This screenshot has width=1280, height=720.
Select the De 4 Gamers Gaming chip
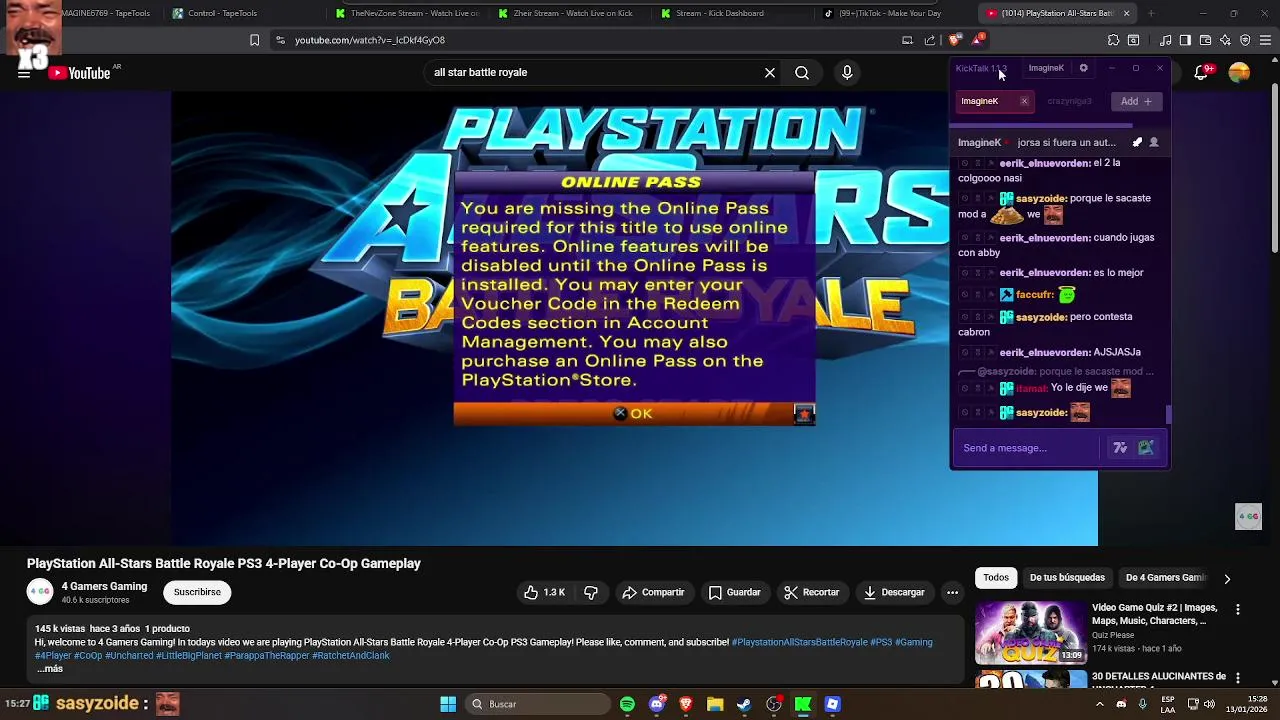tap(1166, 578)
